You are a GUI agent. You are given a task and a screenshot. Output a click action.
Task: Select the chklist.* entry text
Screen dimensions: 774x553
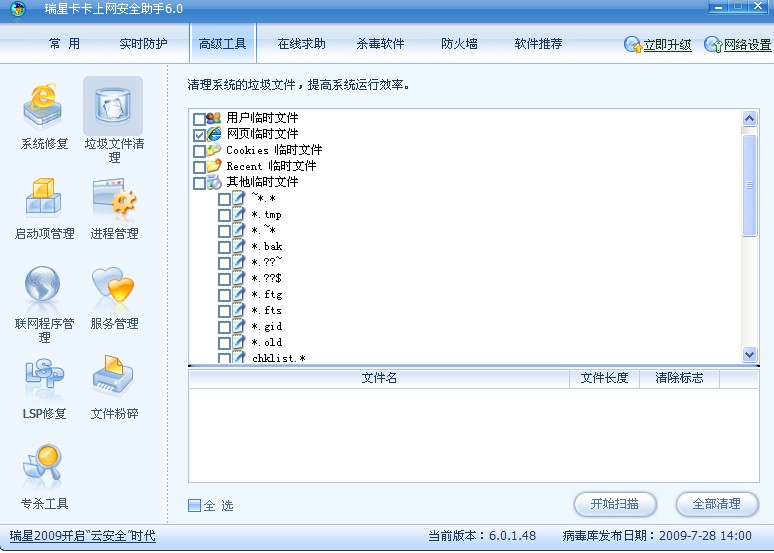tap(279, 358)
